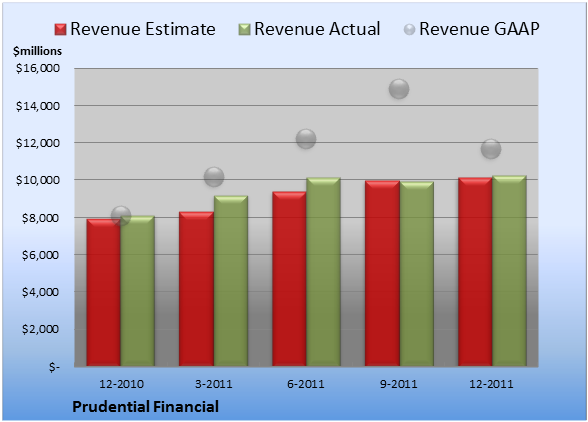Click the 12-2010 category label
This screenshot has width=588, height=422.
(121, 384)
